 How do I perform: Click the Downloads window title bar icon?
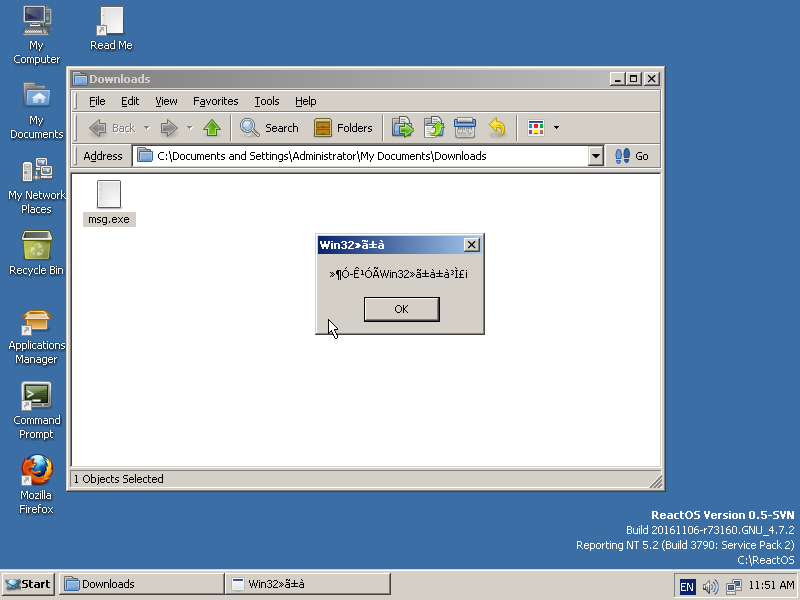point(80,79)
